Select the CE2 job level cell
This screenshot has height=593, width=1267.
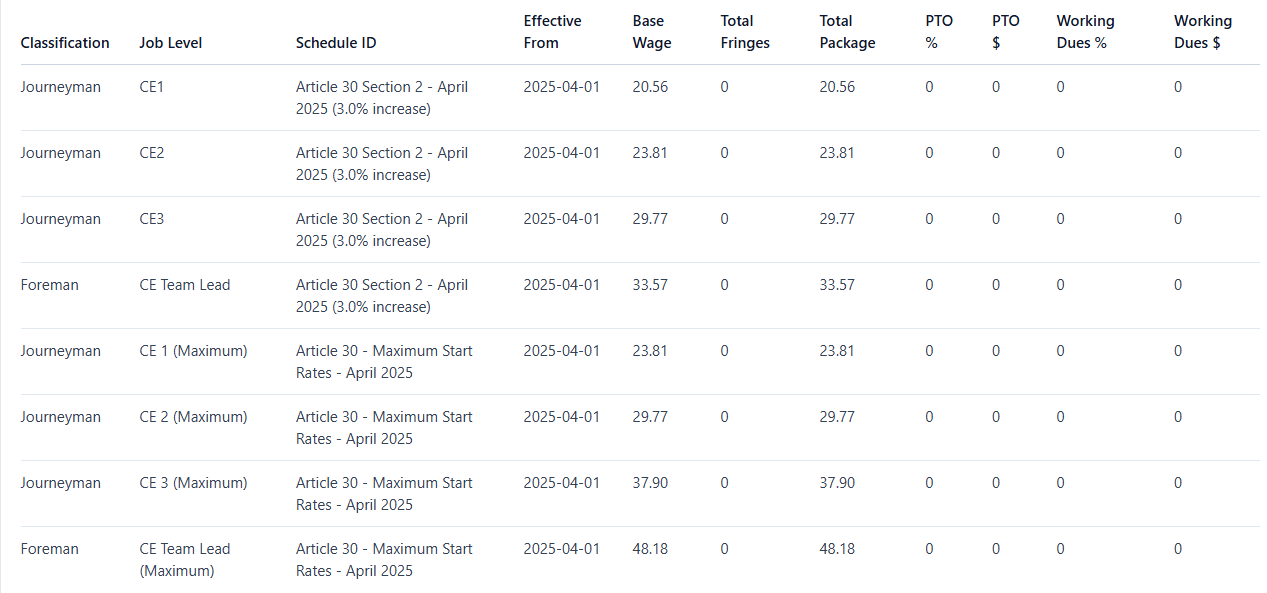pos(152,153)
